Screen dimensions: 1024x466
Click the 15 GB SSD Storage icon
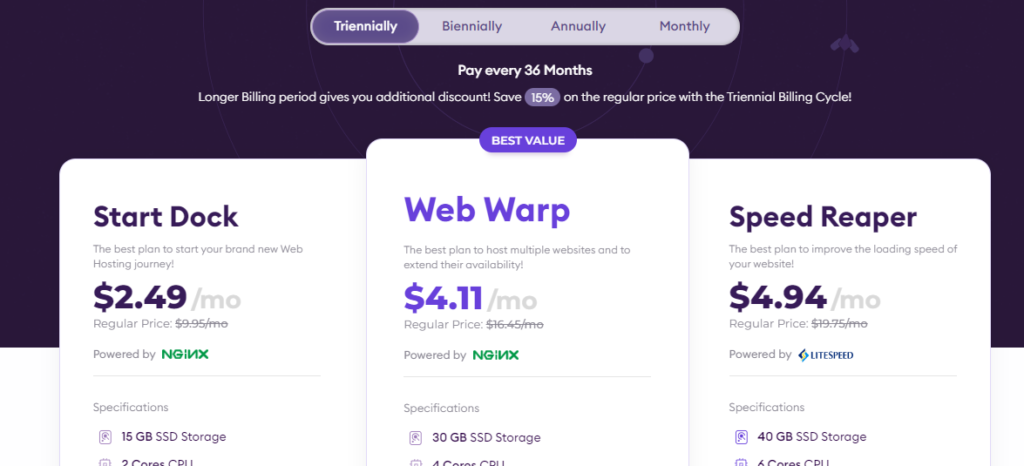point(104,437)
